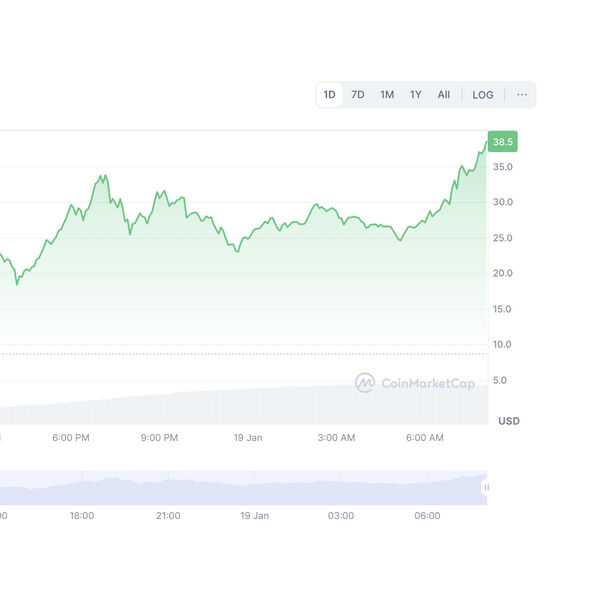The image size is (600, 600).
Task: Click the right handle of range navigator
Action: coord(486,488)
